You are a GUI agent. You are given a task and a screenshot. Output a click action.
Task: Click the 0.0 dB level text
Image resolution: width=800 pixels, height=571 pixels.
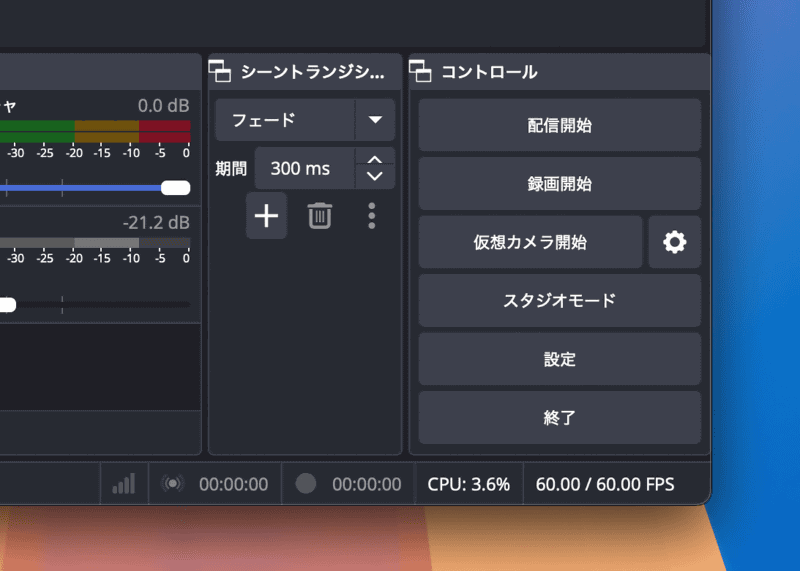click(163, 106)
